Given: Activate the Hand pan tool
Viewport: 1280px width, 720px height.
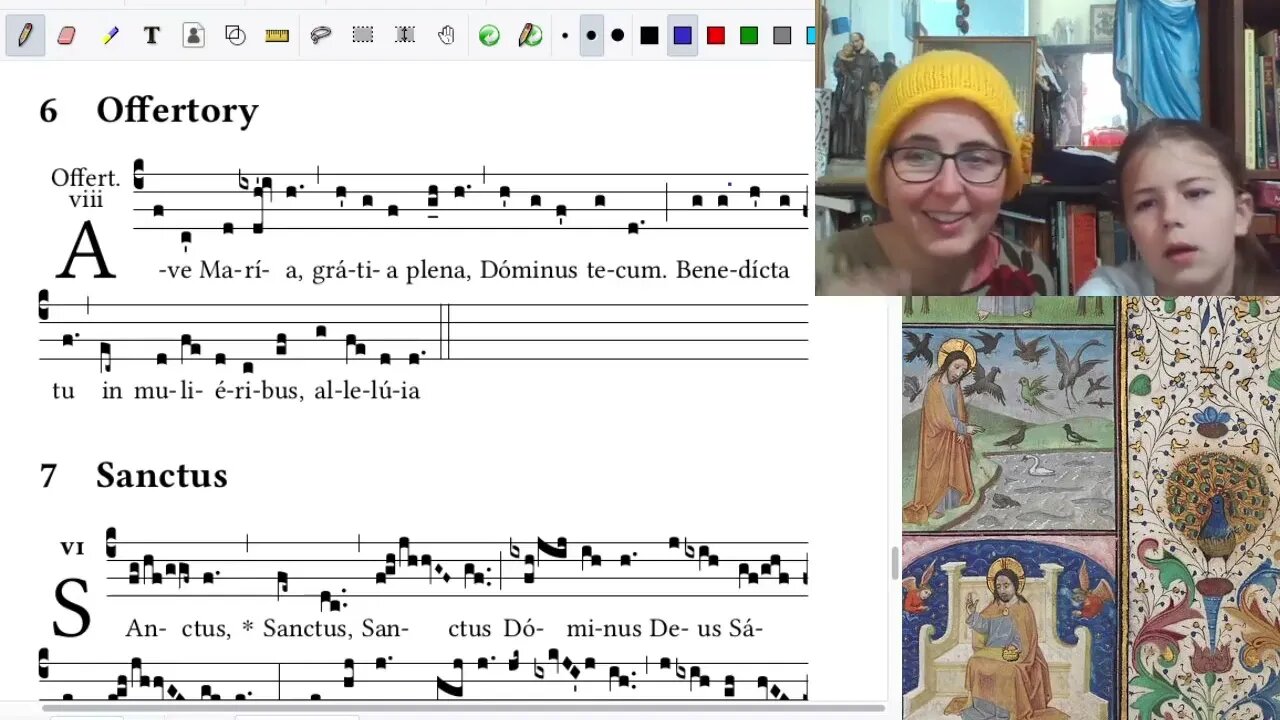Looking at the screenshot, I should tap(446, 35).
